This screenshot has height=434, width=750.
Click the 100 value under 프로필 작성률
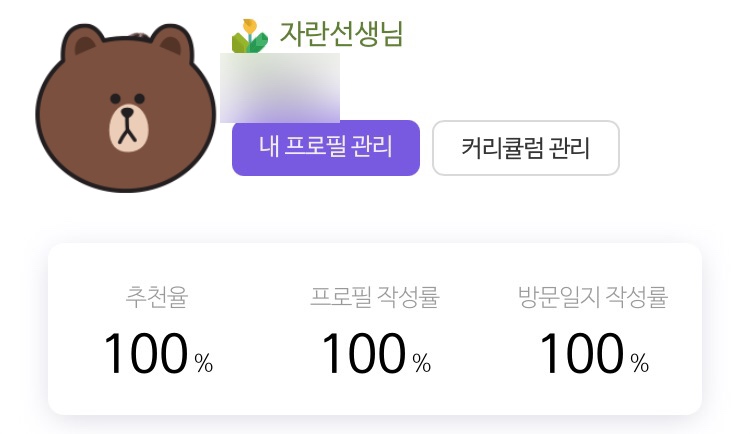click(364, 353)
